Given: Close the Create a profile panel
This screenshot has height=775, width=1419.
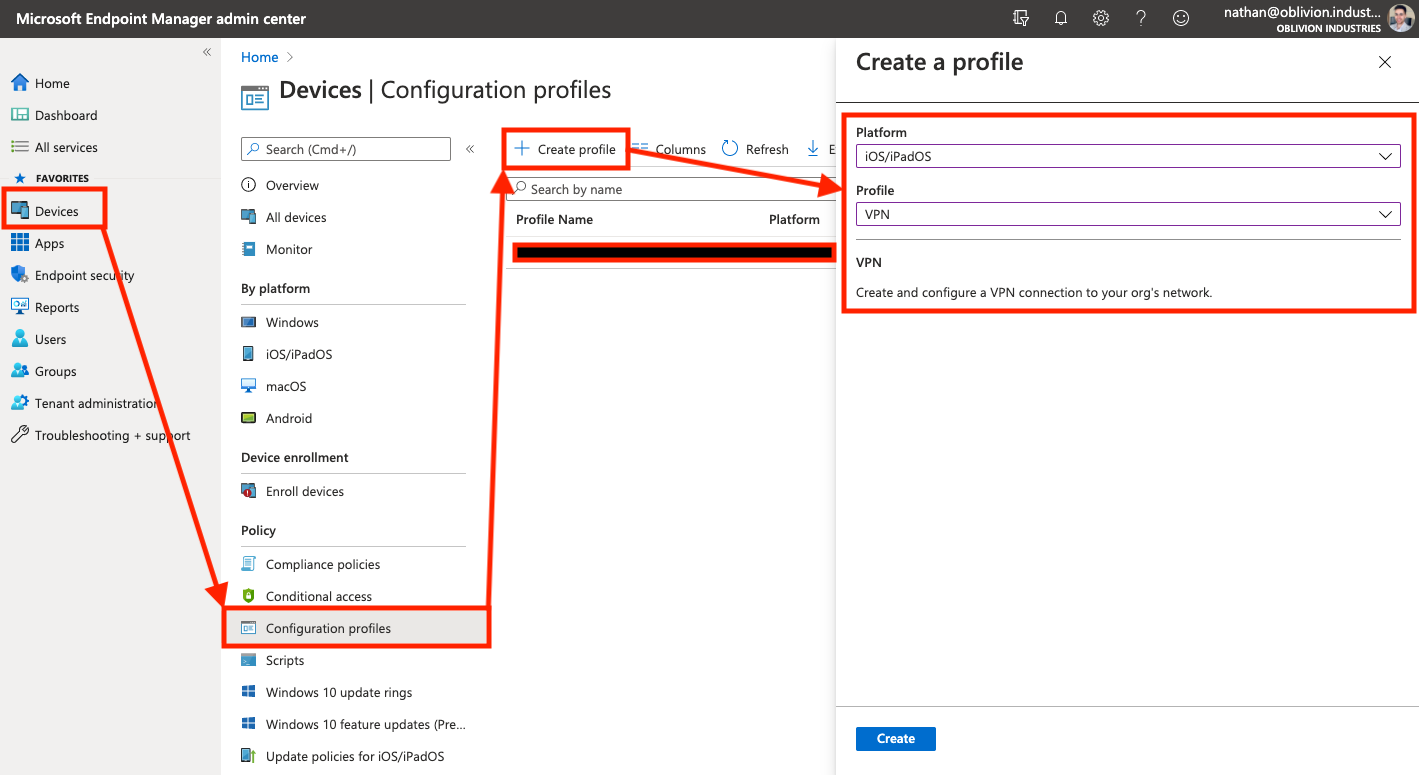Looking at the screenshot, I should tap(1385, 62).
